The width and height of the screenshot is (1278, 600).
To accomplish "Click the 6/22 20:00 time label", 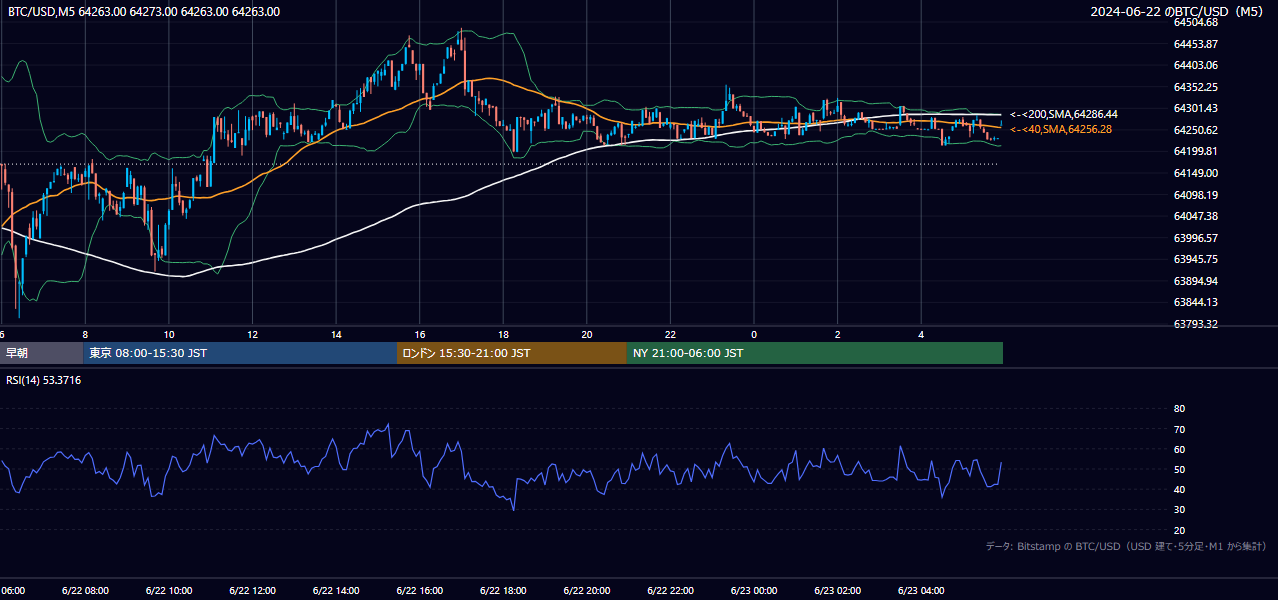I will point(586,590).
